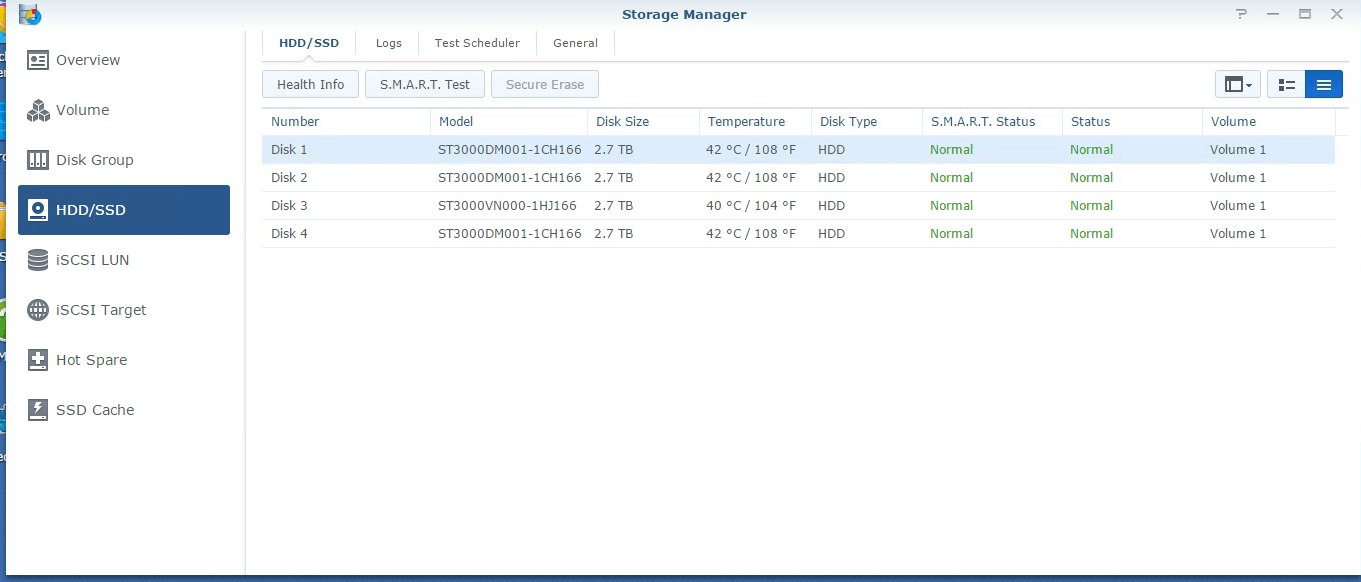Switch to compact list view icon
The image size is (1361, 582).
click(x=1324, y=85)
